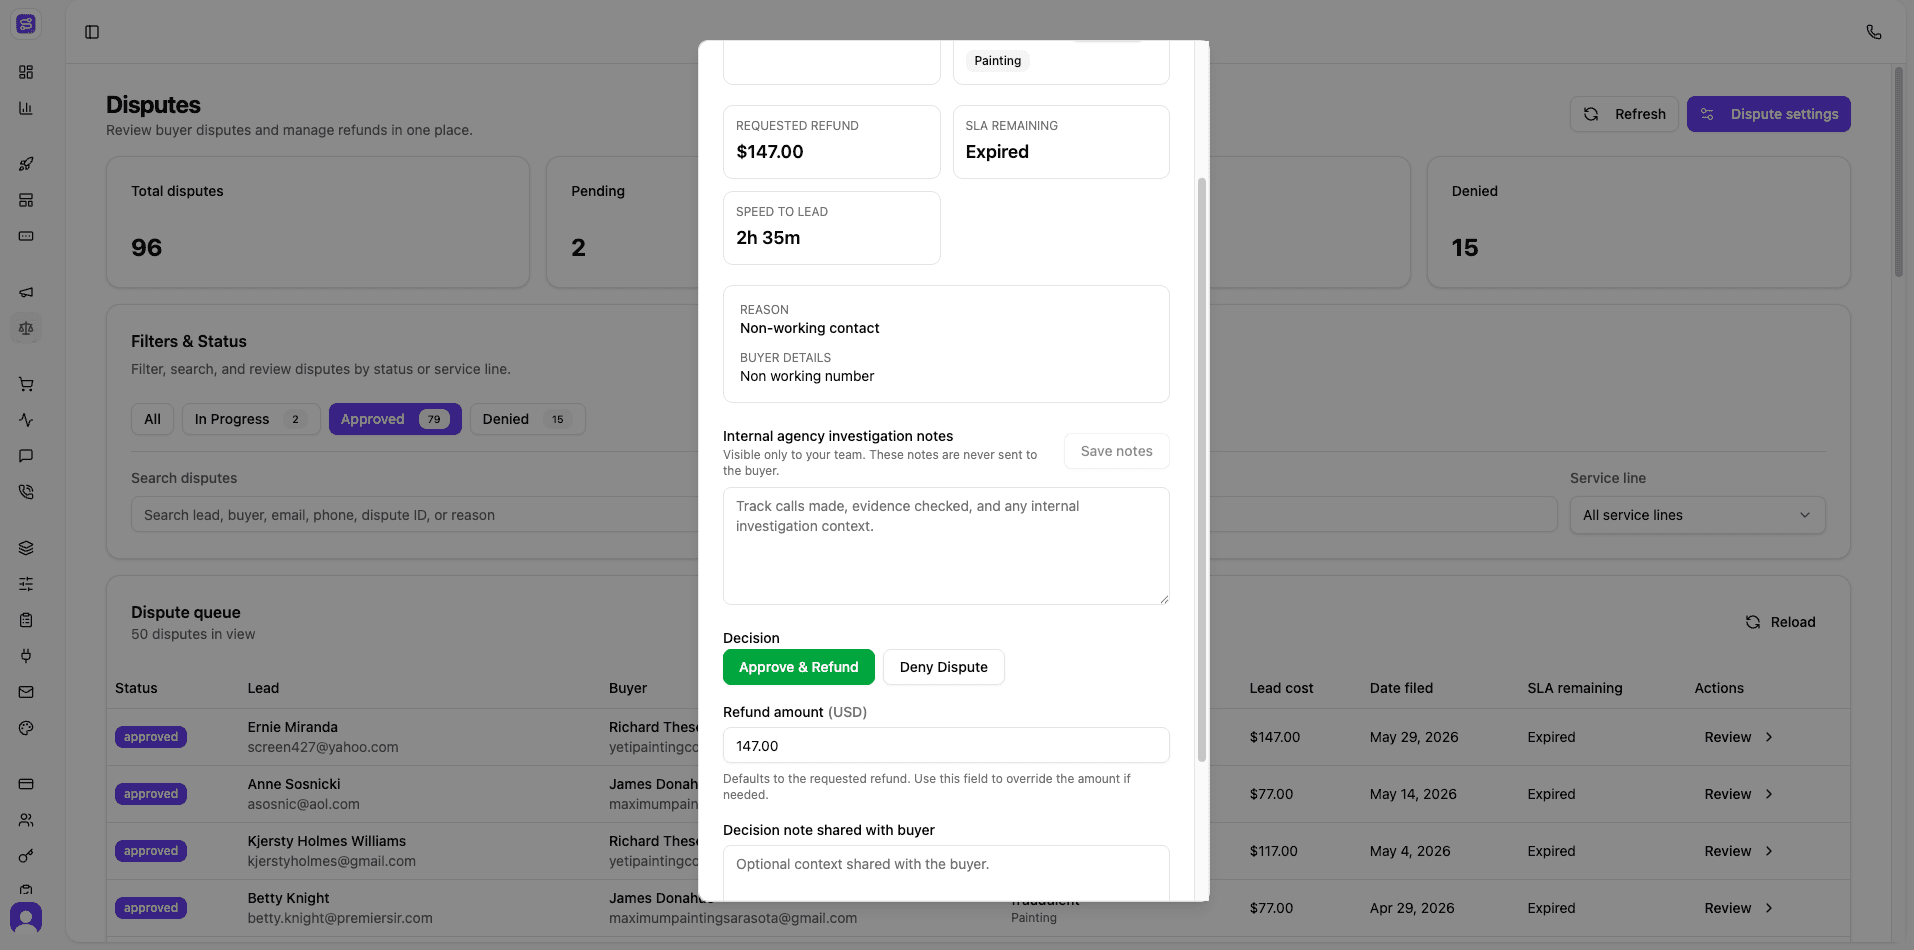Click screen427@yahoo.com email

323,747
